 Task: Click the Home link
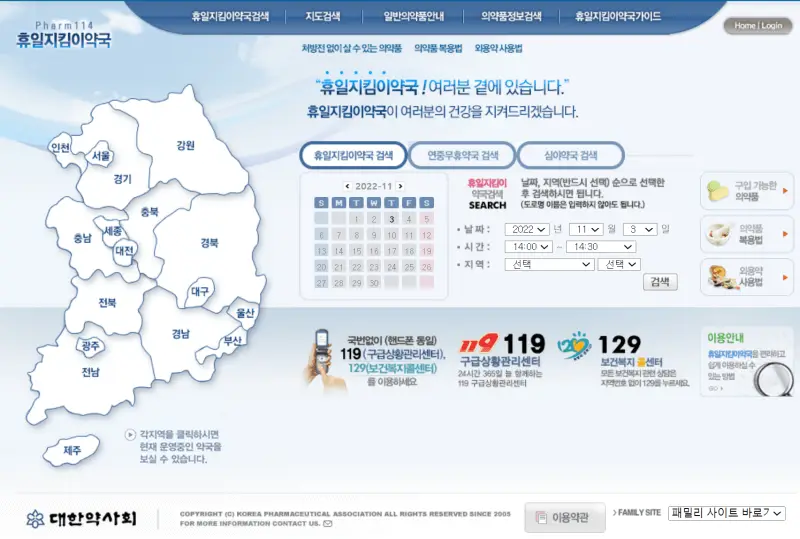coord(744,26)
